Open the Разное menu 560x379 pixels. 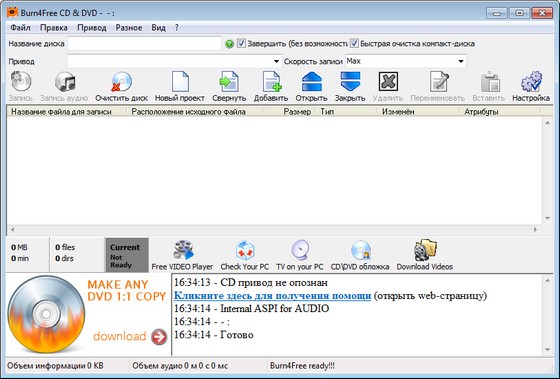pyautogui.click(x=129, y=28)
